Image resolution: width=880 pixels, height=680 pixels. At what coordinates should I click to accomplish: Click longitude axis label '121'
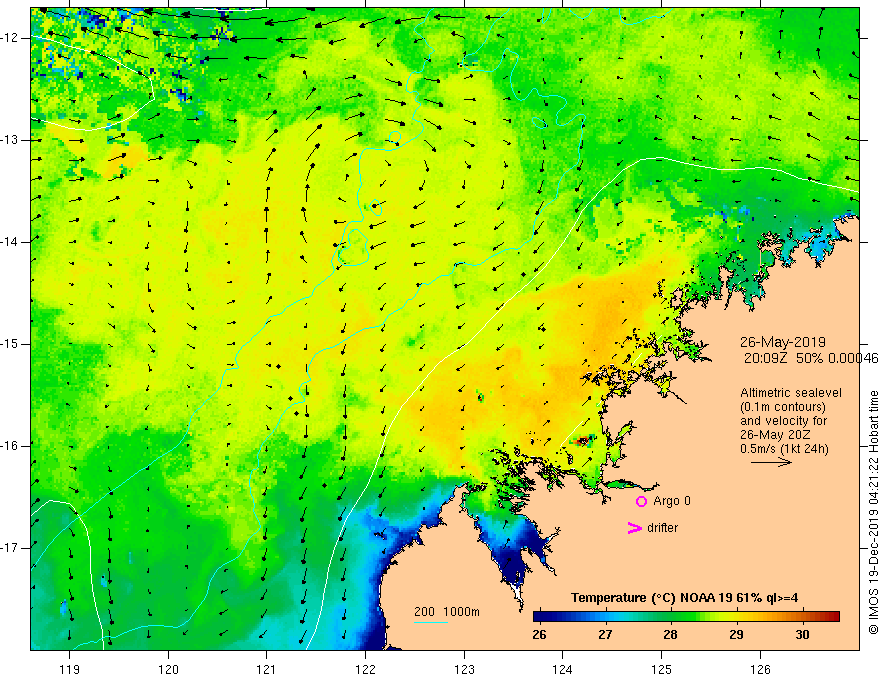pos(267,669)
